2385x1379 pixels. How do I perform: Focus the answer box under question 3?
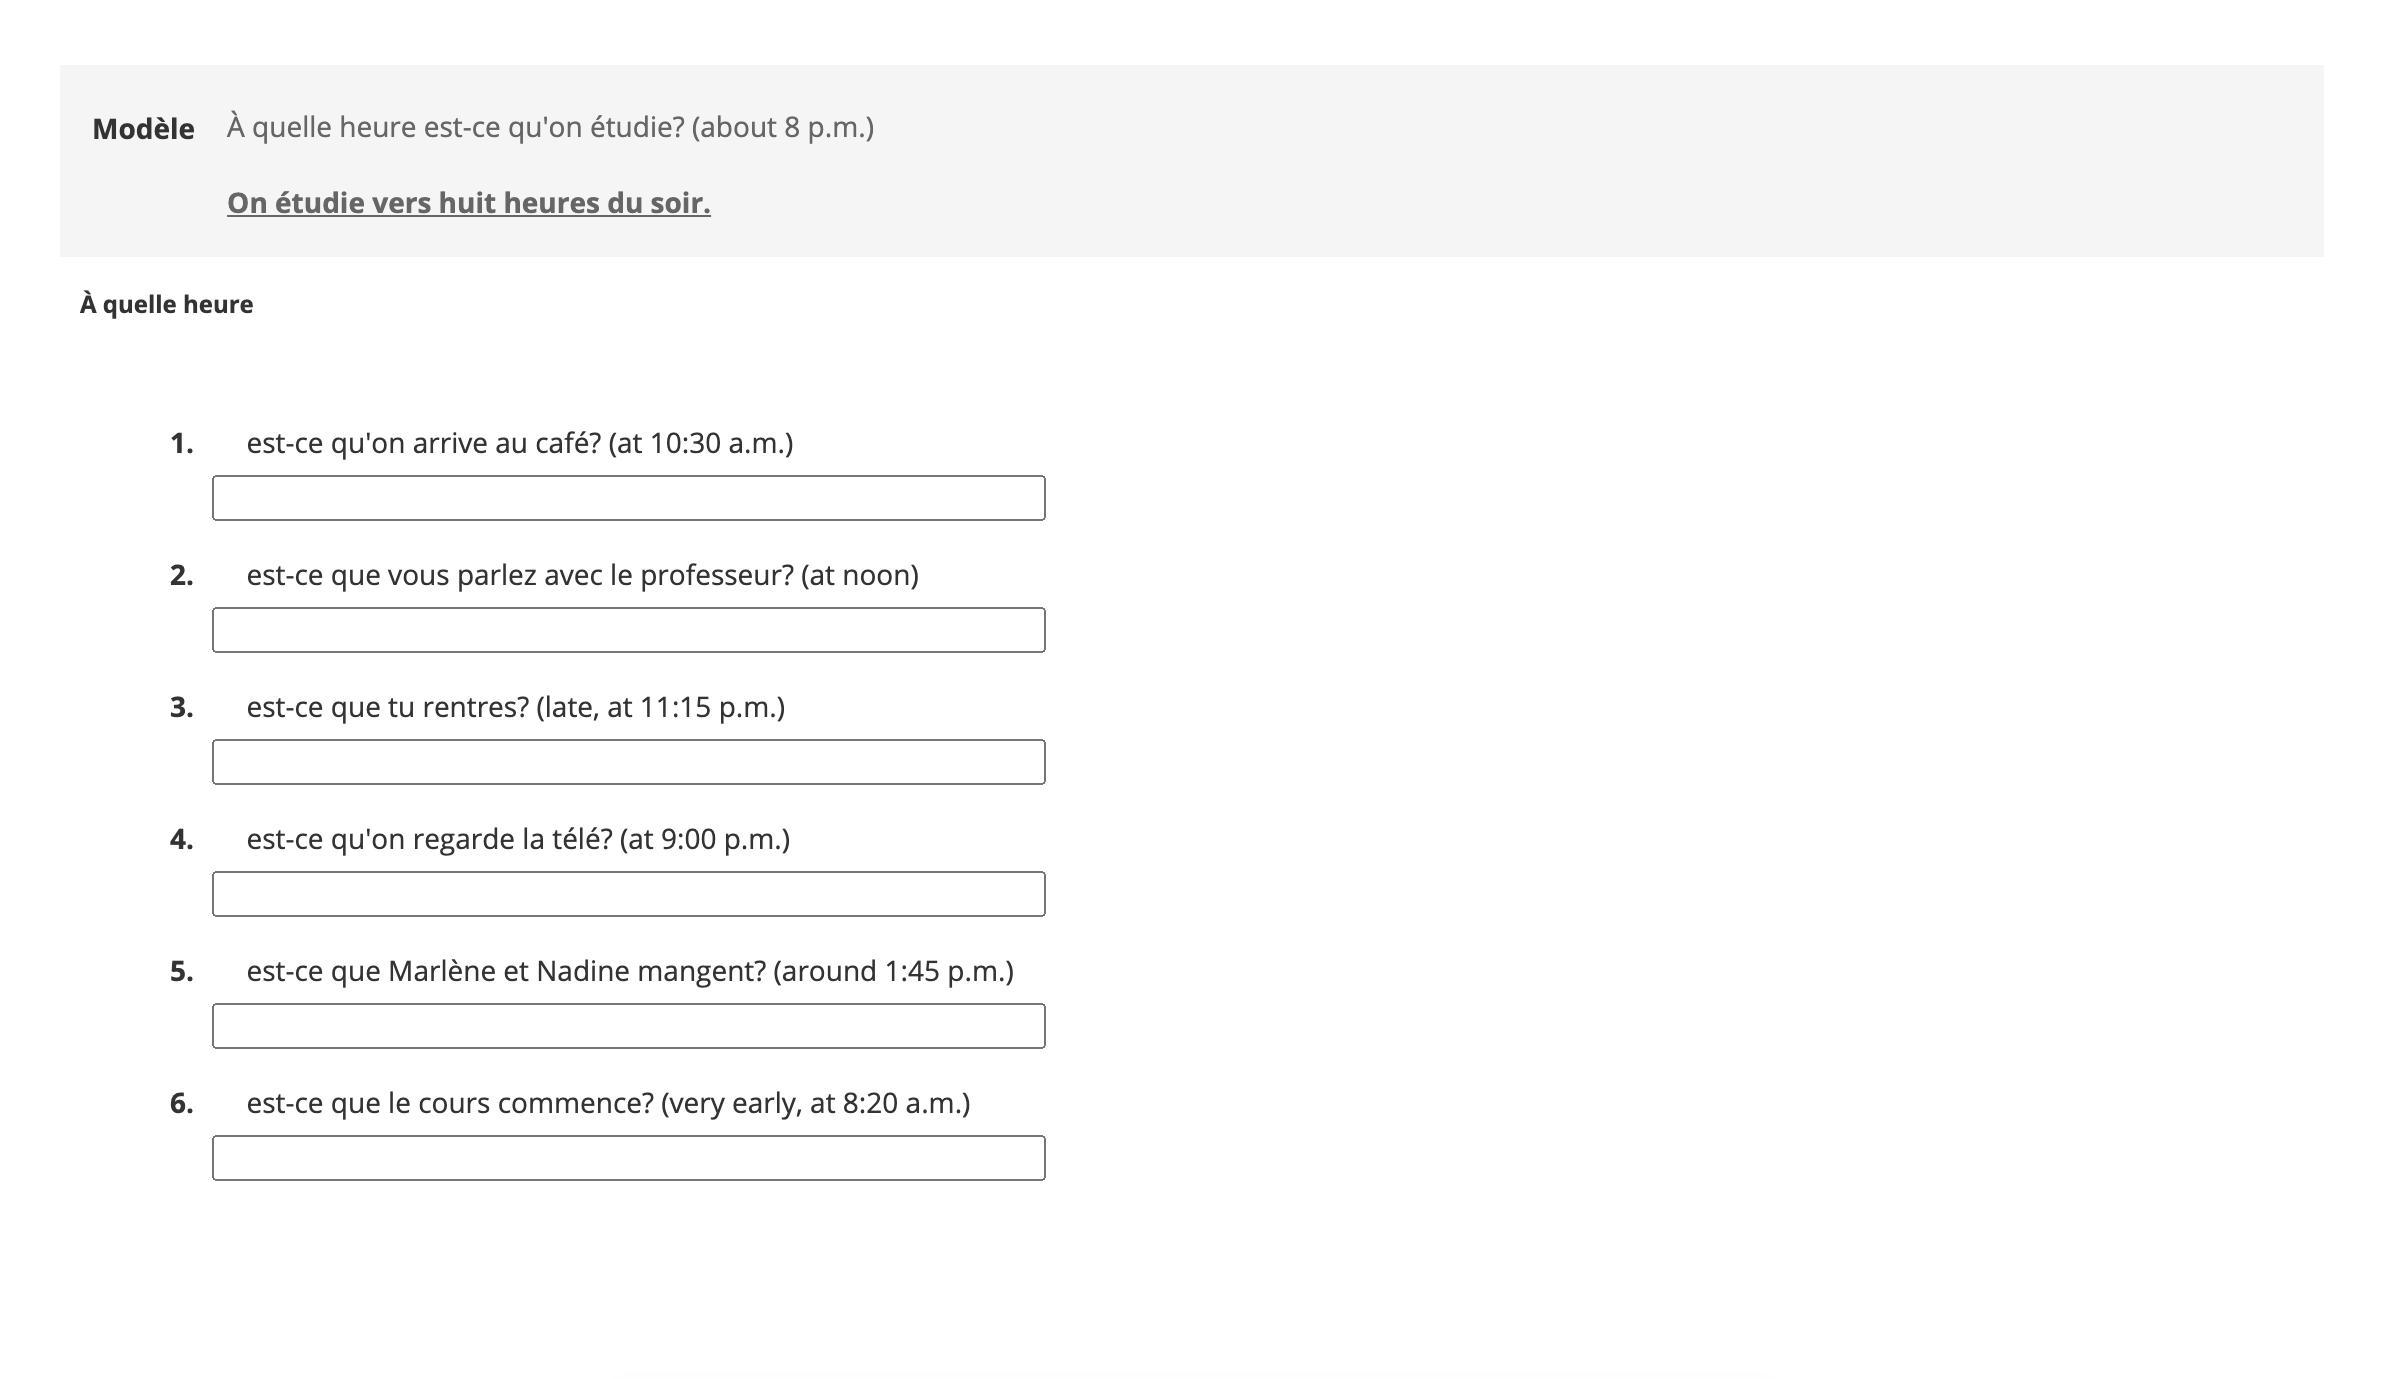pyautogui.click(x=628, y=762)
